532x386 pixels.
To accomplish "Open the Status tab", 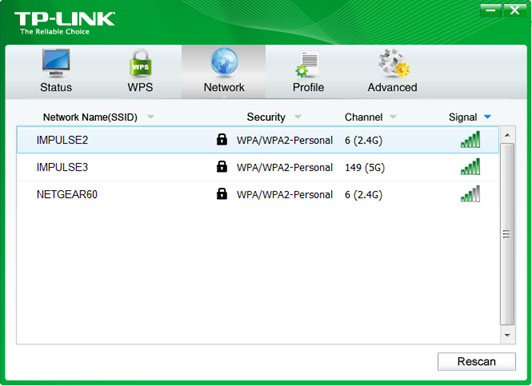I will pos(56,72).
